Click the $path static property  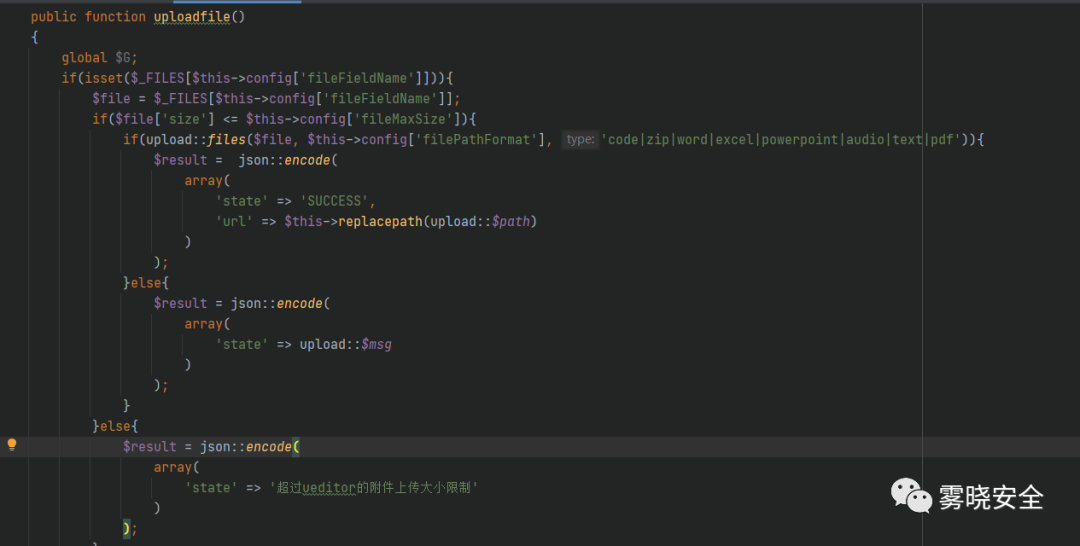click(x=511, y=222)
